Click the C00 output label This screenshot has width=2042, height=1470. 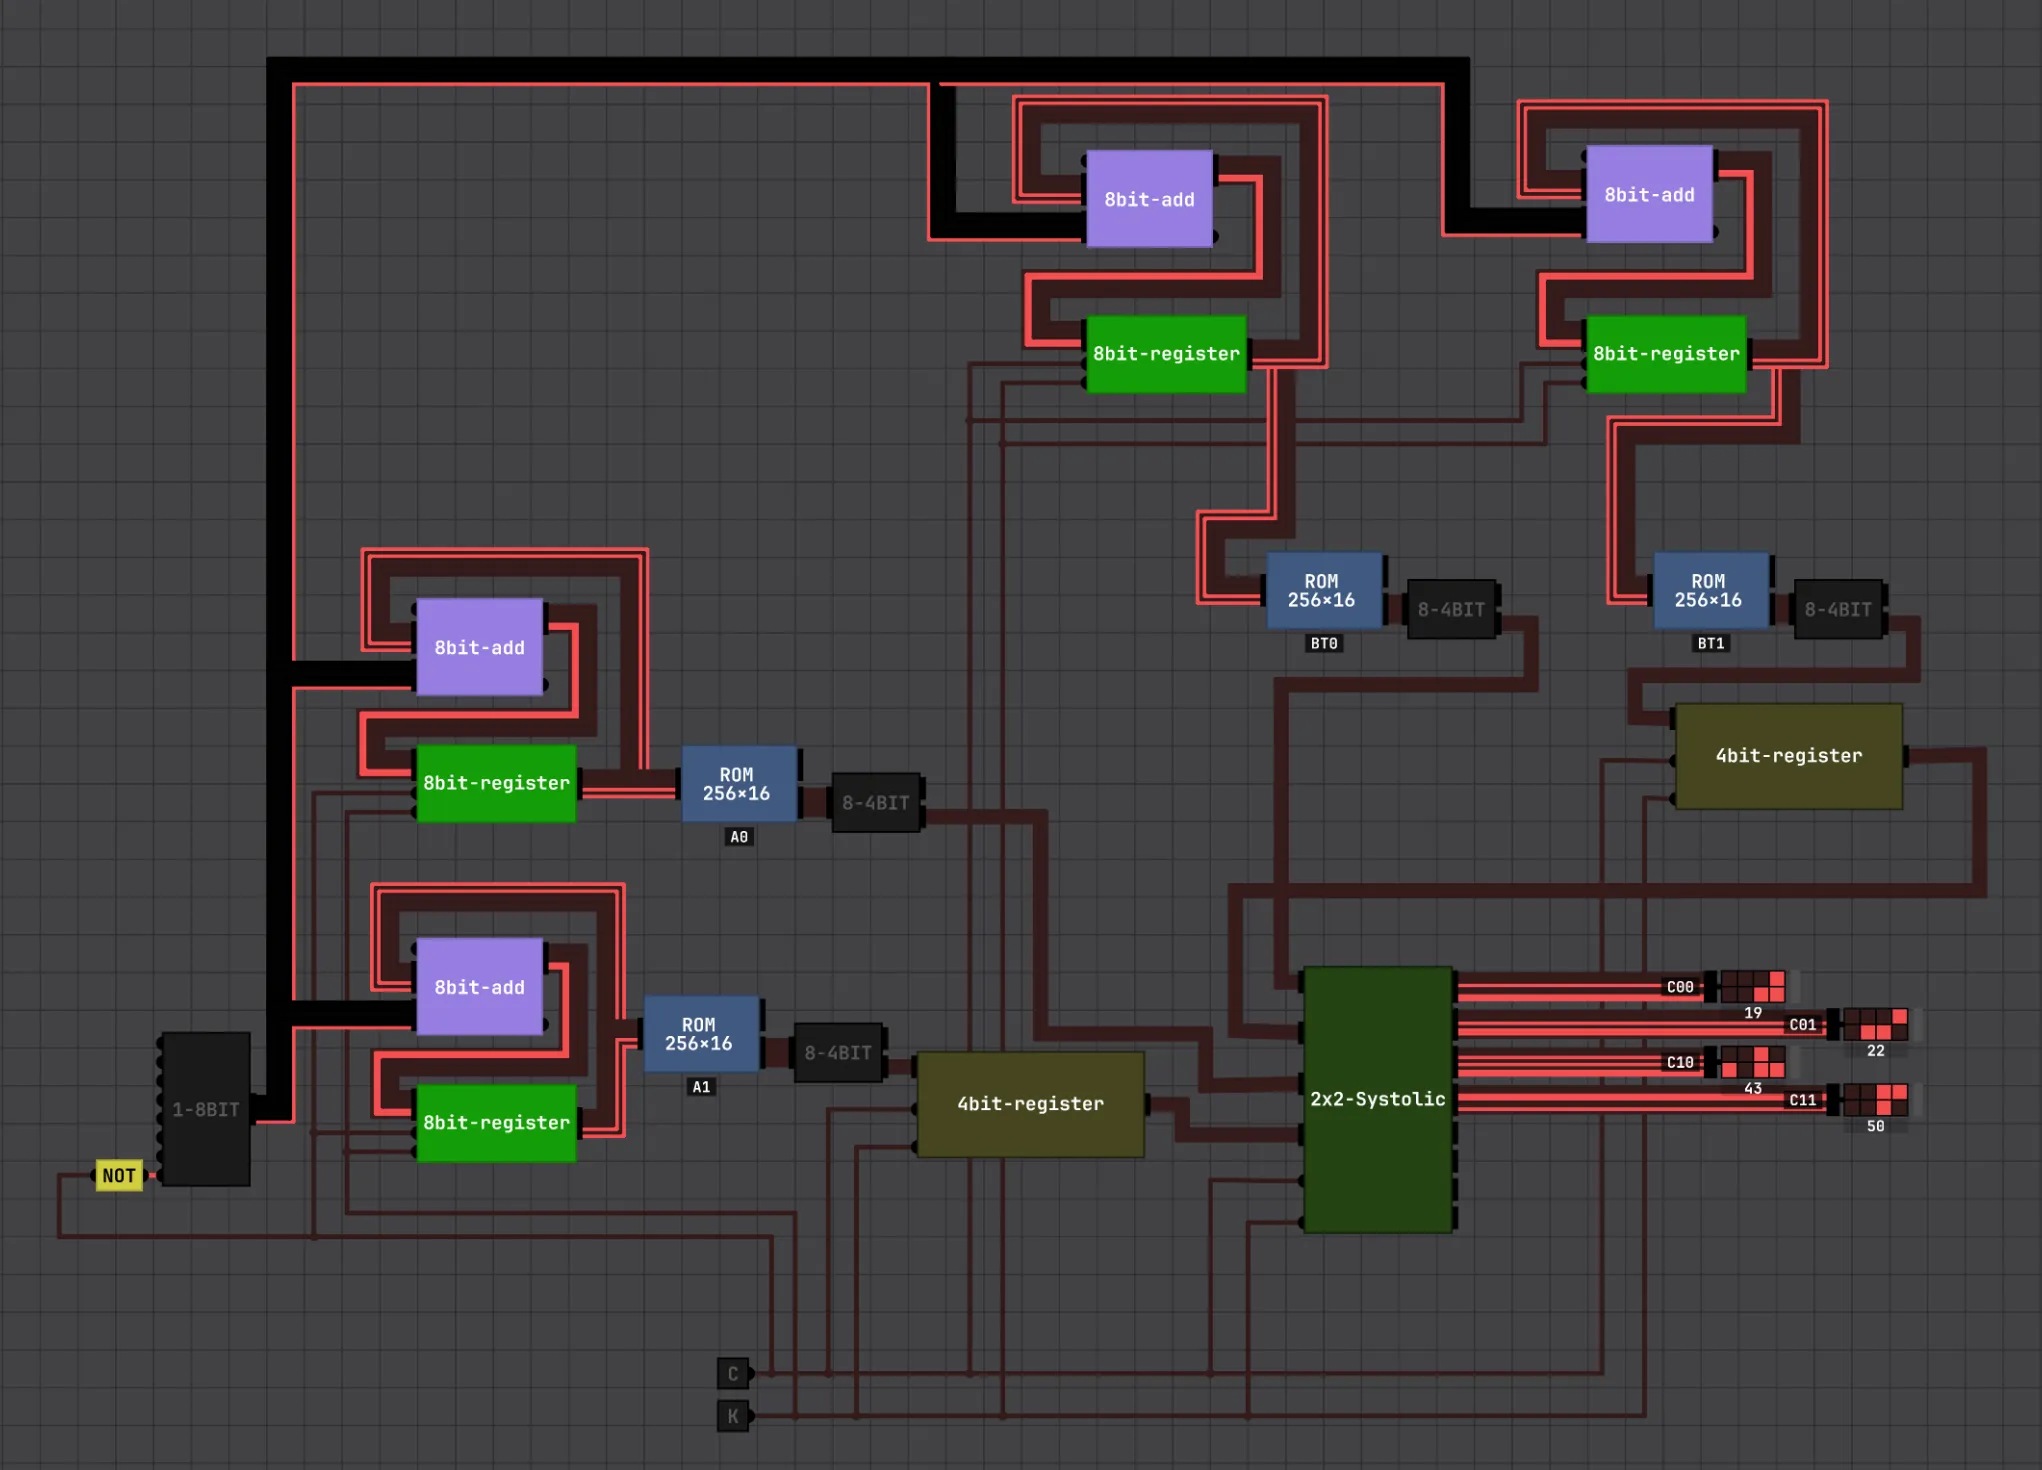pos(1680,987)
